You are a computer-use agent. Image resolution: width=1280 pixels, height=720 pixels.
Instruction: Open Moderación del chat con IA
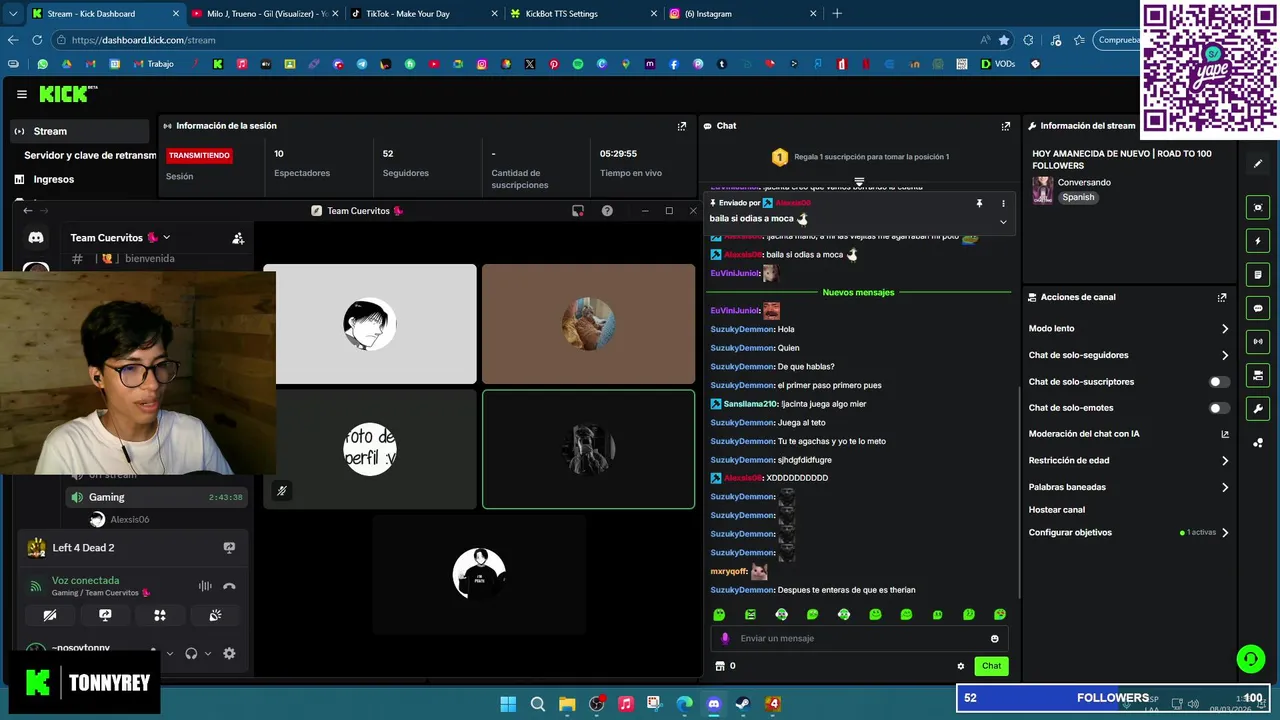pos(1128,434)
